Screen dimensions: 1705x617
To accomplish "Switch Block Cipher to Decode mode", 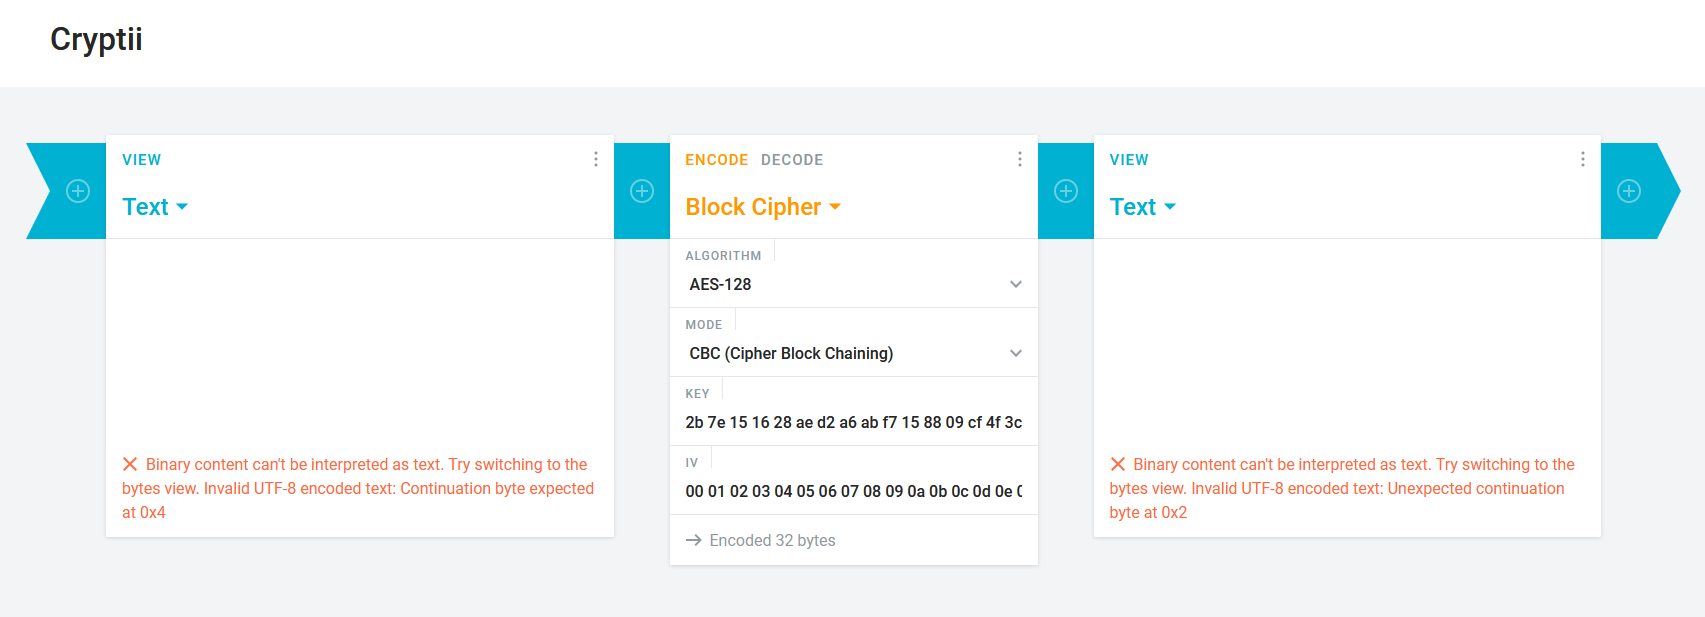I will pyautogui.click(x=792, y=160).
